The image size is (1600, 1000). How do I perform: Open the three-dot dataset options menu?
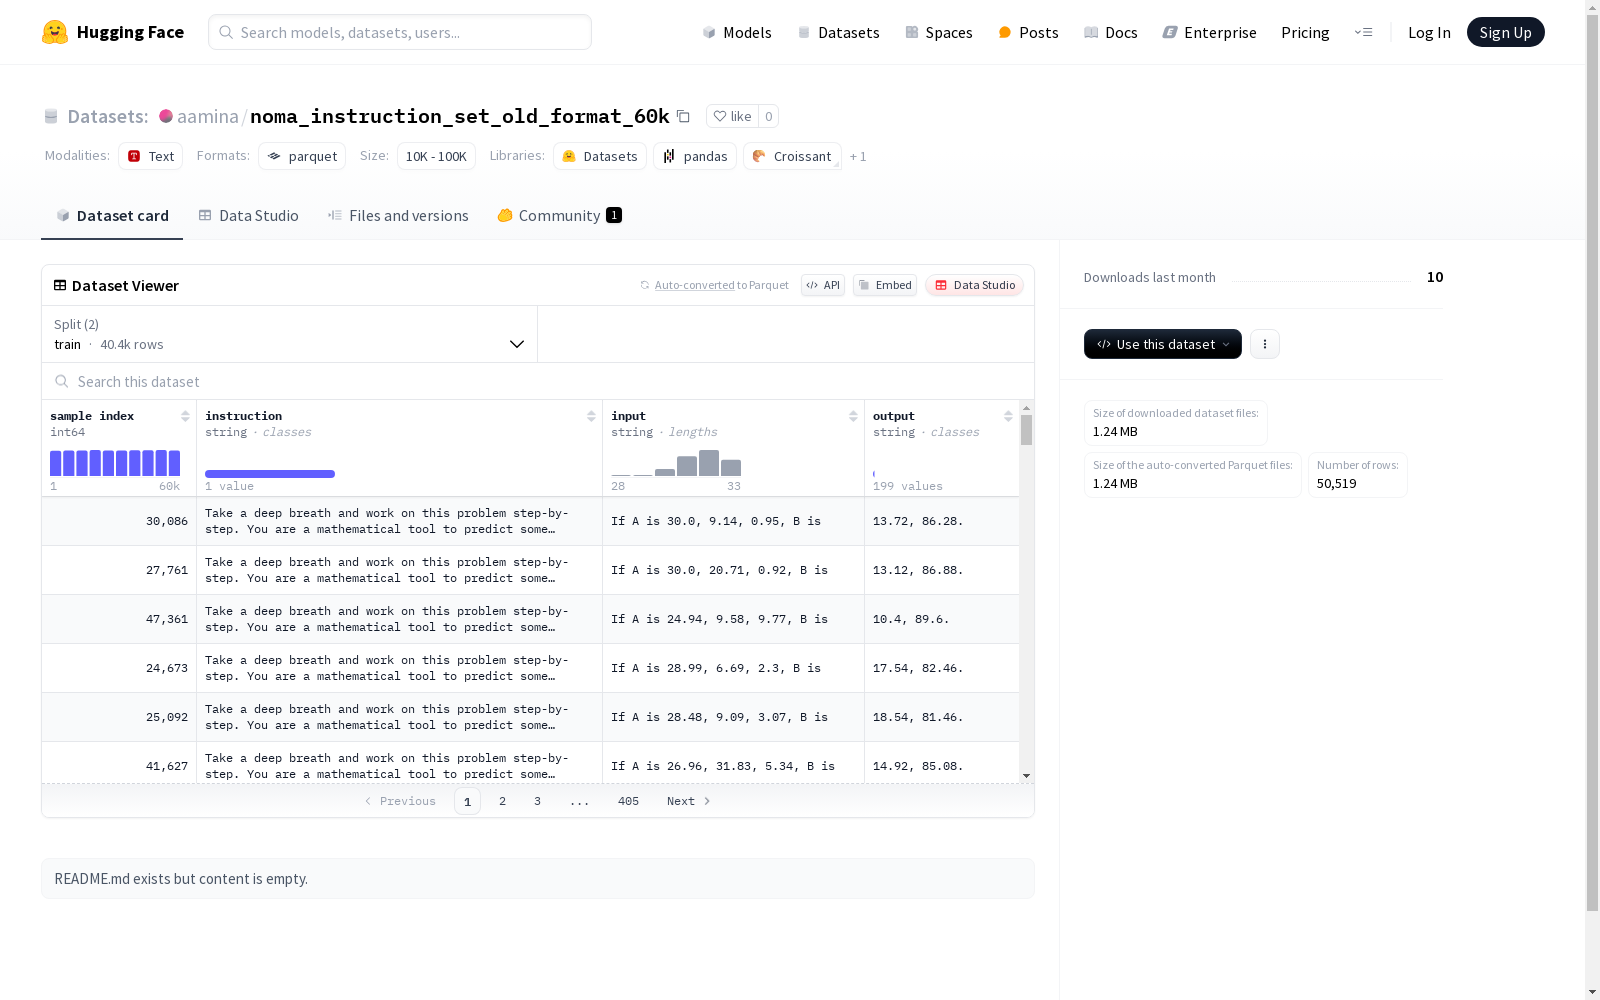coord(1265,344)
